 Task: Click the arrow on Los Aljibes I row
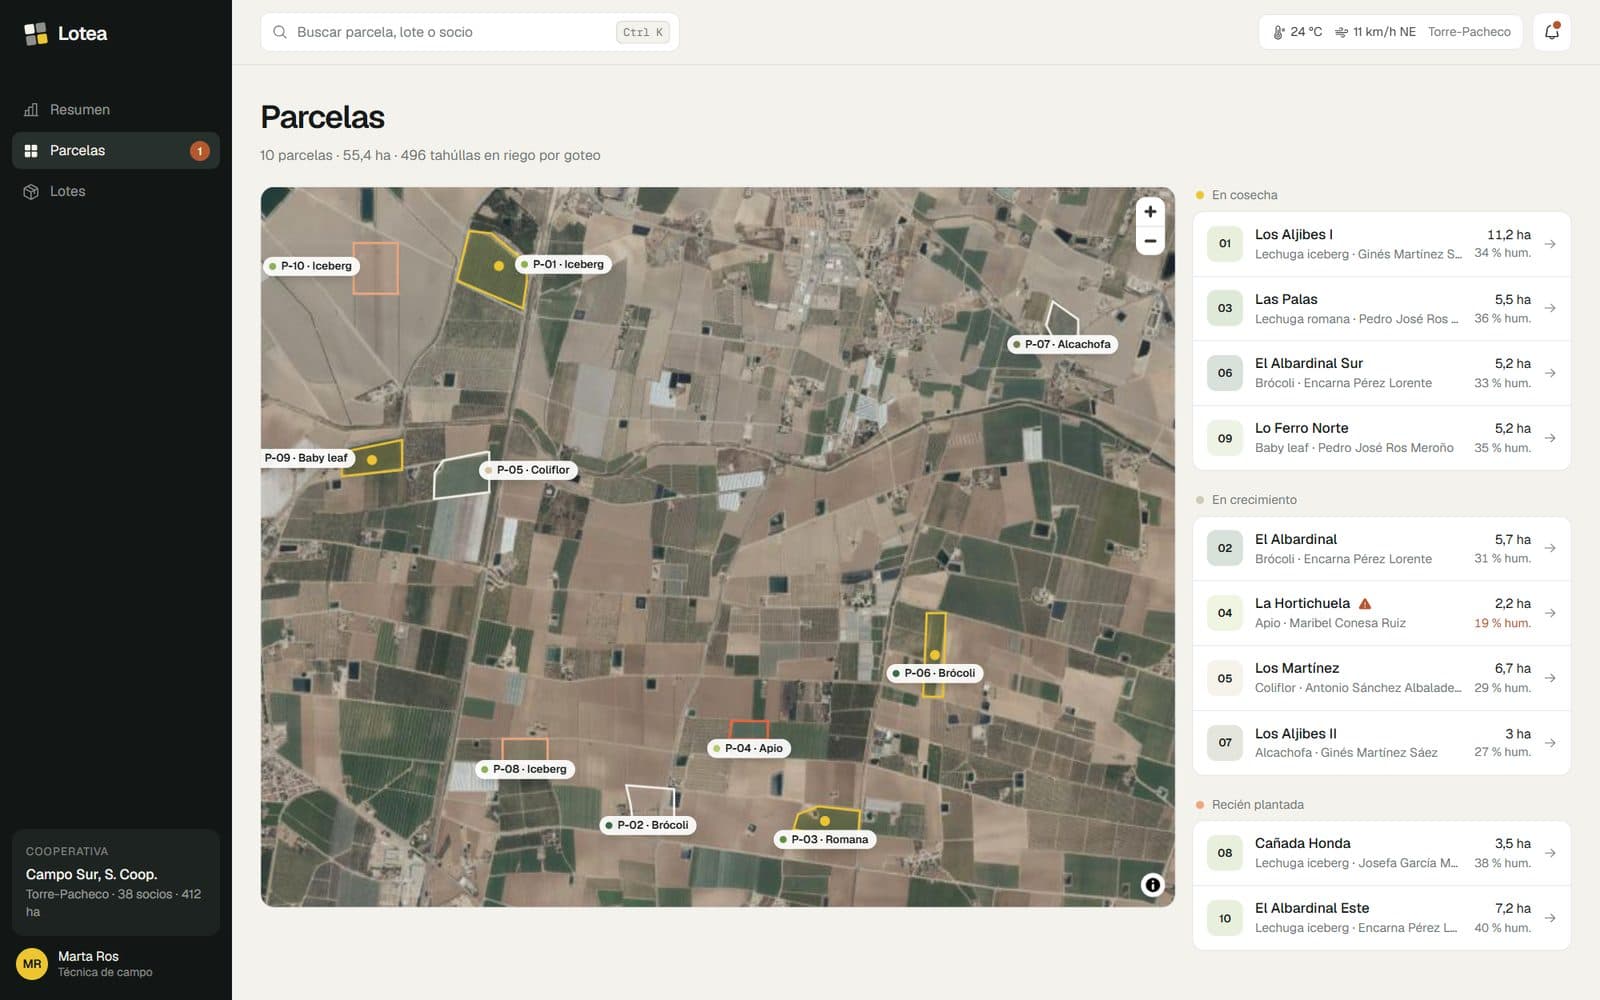point(1550,244)
